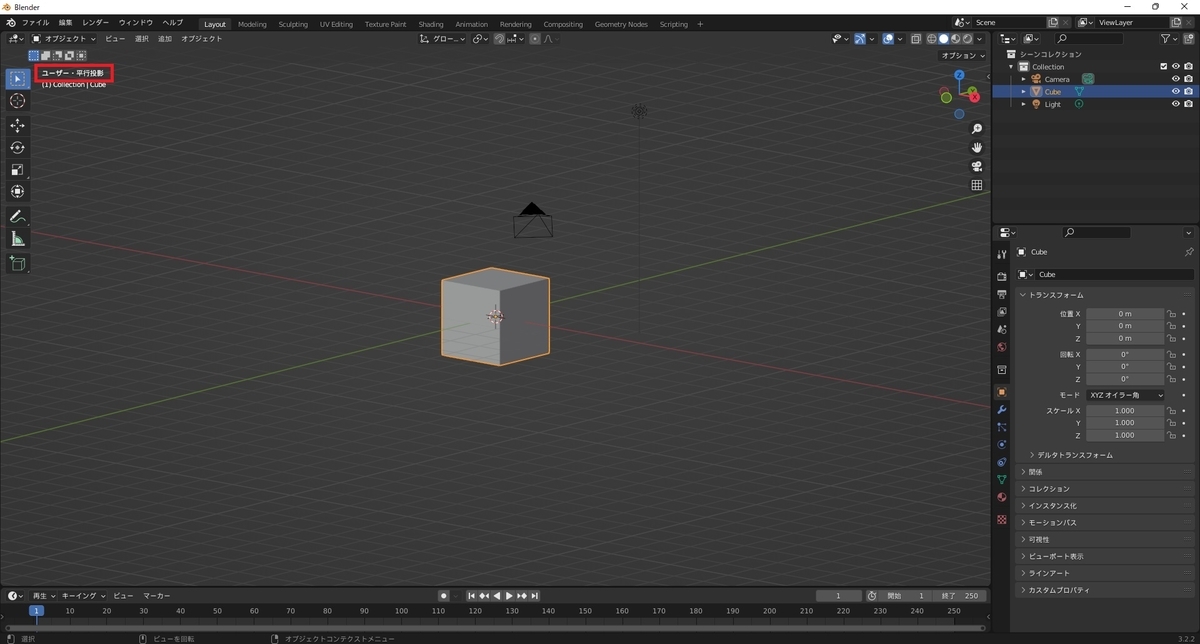This screenshot has height=644, width=1200.
Task: Open the キーイング menu in timeline
Action: (x=81, y=596)
